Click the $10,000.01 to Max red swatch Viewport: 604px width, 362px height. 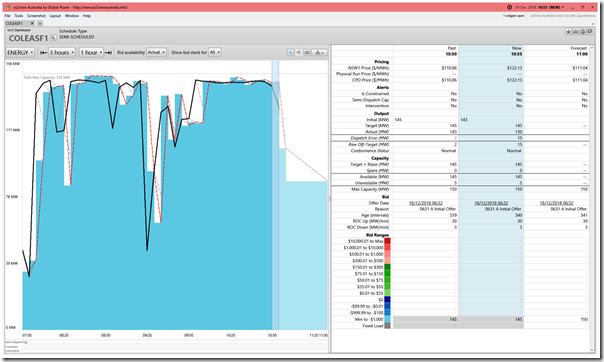[x=388, y=241]
